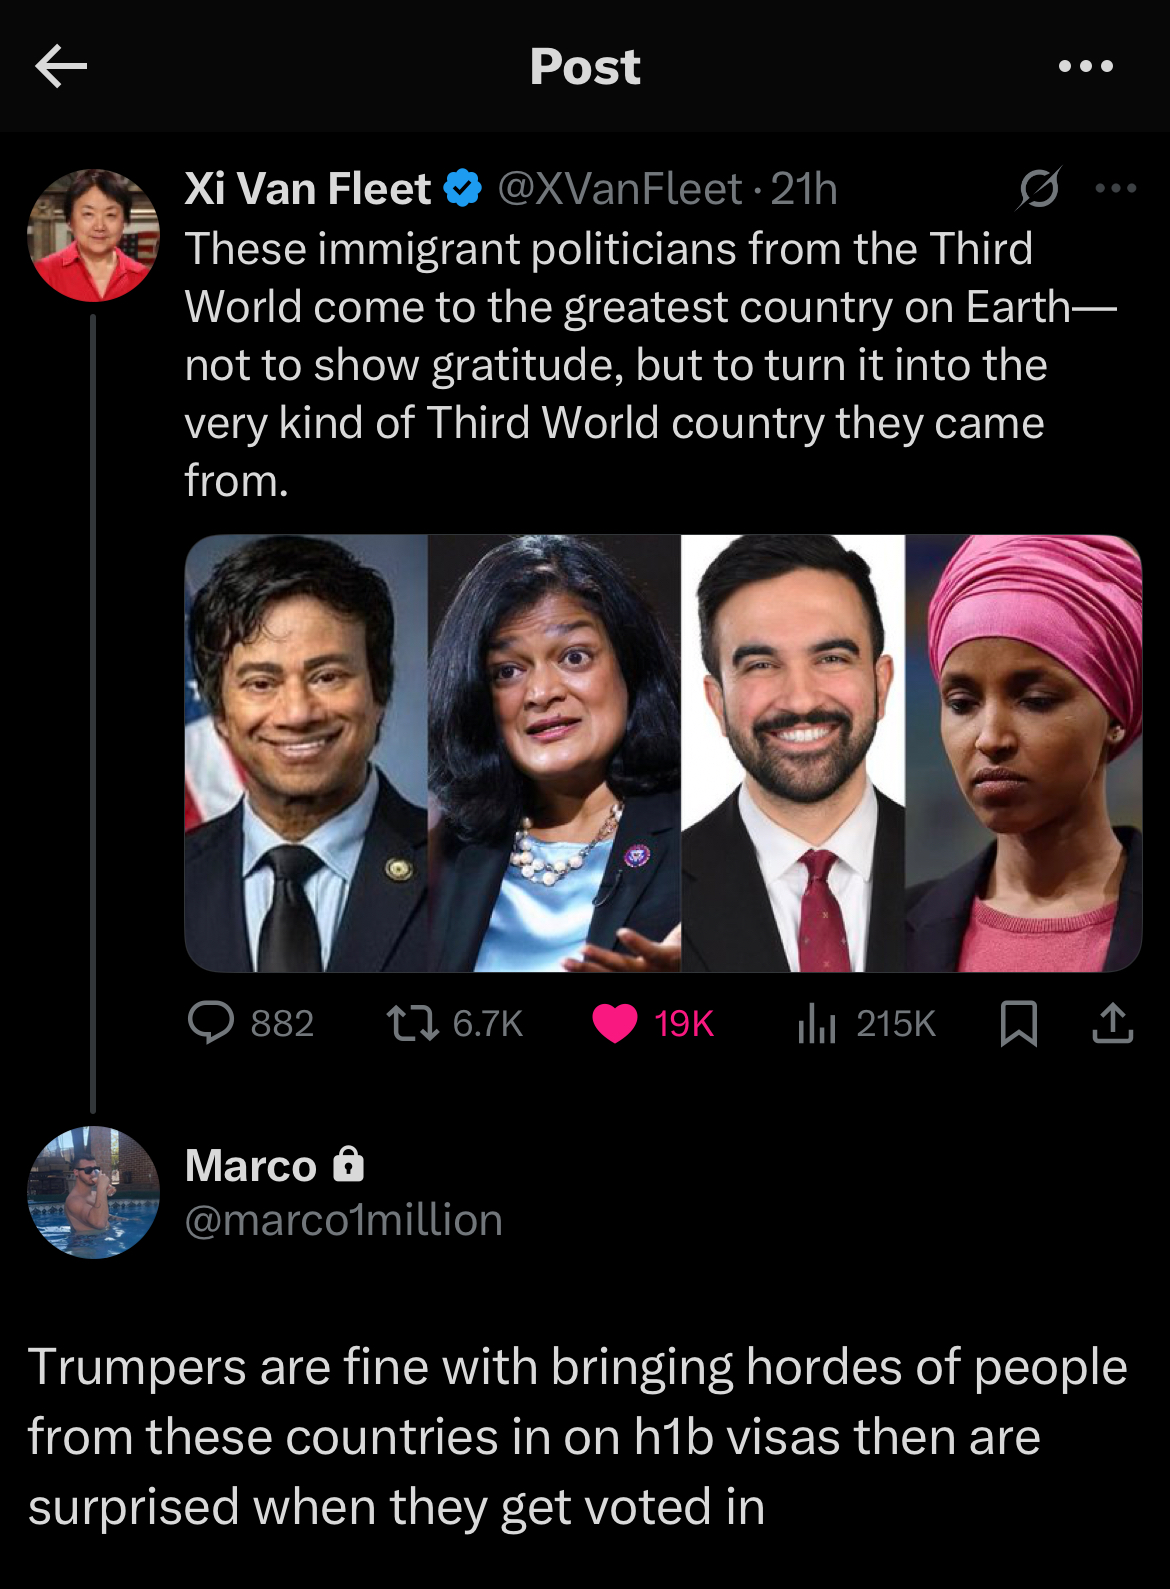The height and width of the screenshot is (1589, 1170).
Task: Open the first photo of man with flag
Action: (306, 753)
